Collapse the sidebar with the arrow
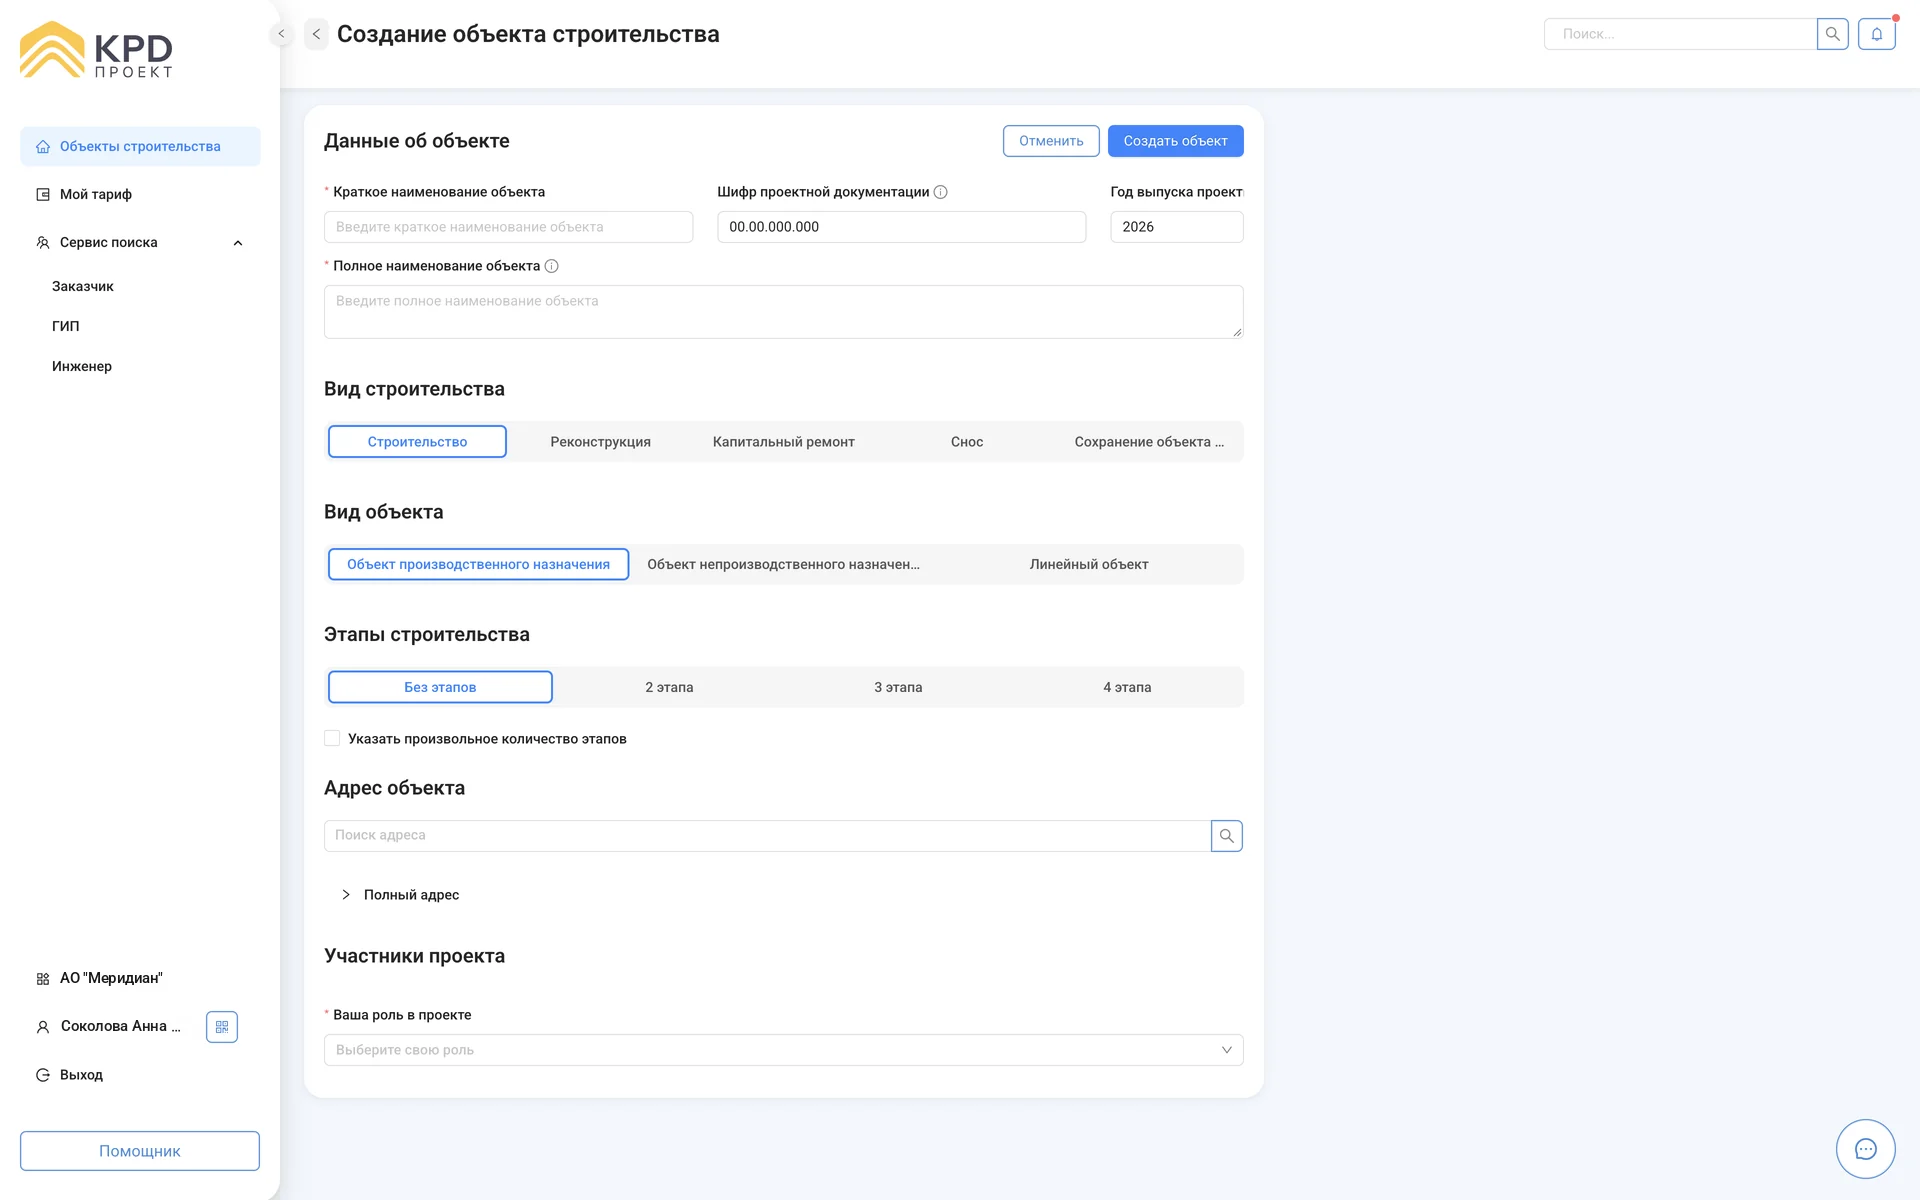This screenshot has height=1200, width=1920. [x=281, y=34]
